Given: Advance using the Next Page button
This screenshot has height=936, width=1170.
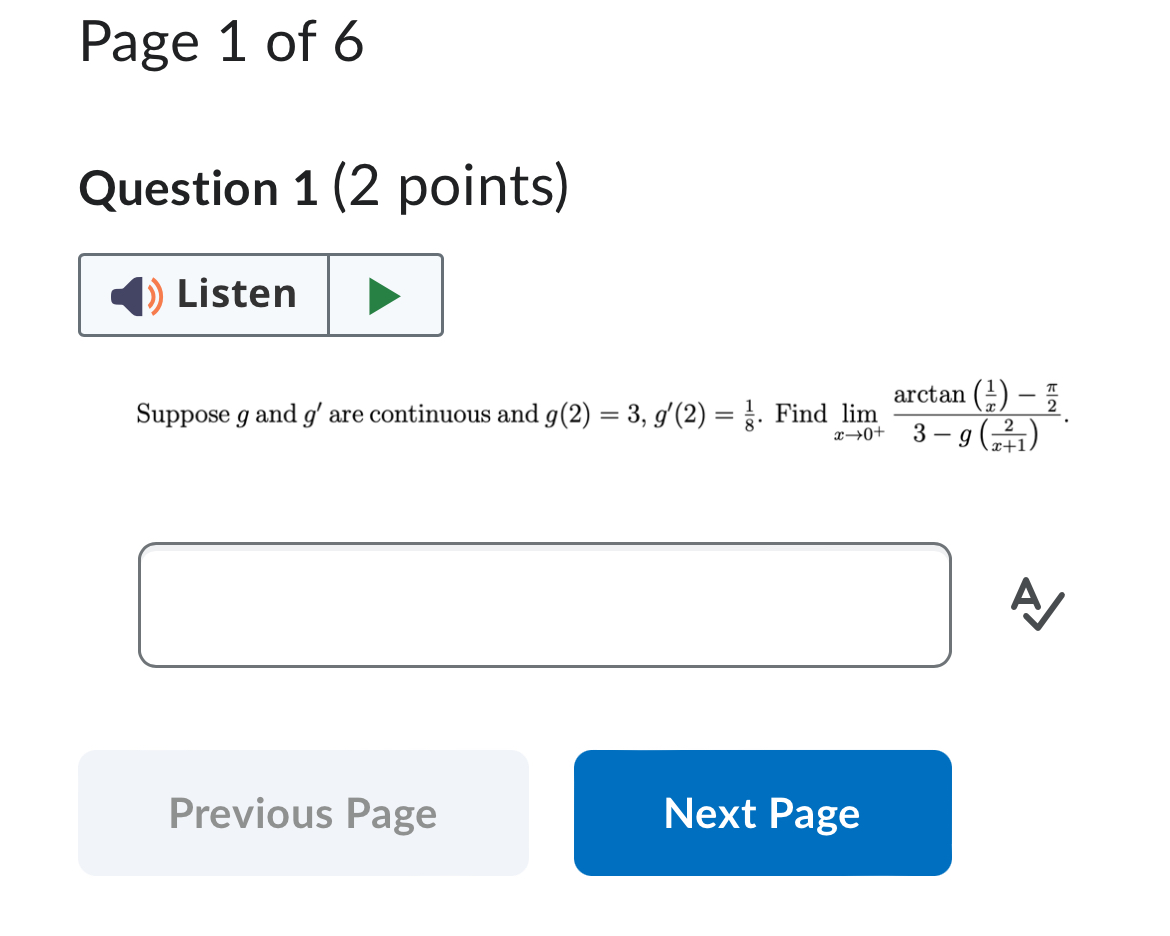Looking at the screenshot, I should pos(762,813).
